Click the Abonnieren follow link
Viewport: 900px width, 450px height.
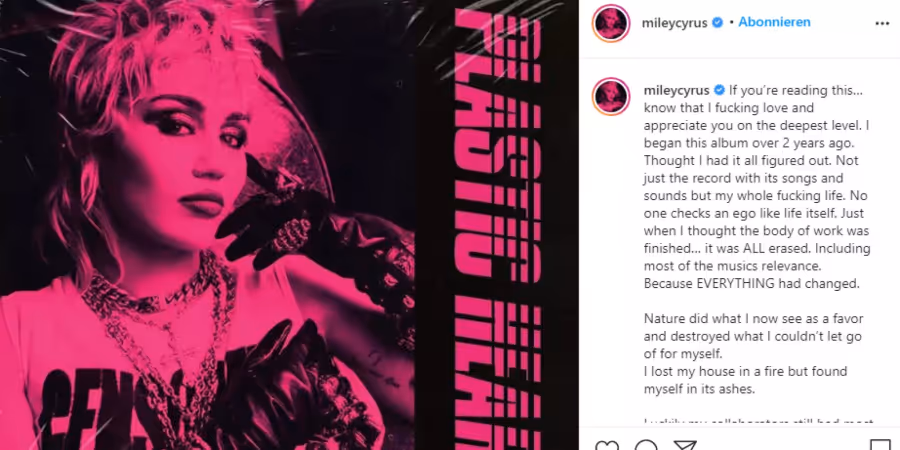pyautogui.click(x=774, y=22)
